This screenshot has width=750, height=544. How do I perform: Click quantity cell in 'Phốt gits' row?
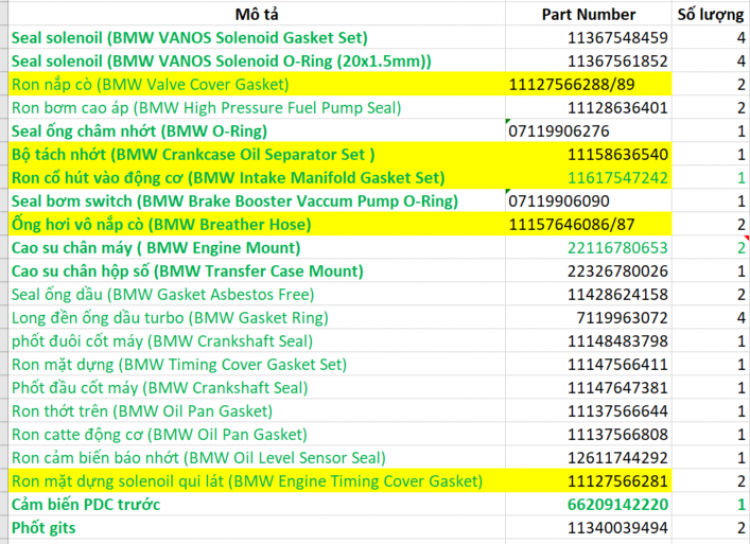[x=711, y=528]
